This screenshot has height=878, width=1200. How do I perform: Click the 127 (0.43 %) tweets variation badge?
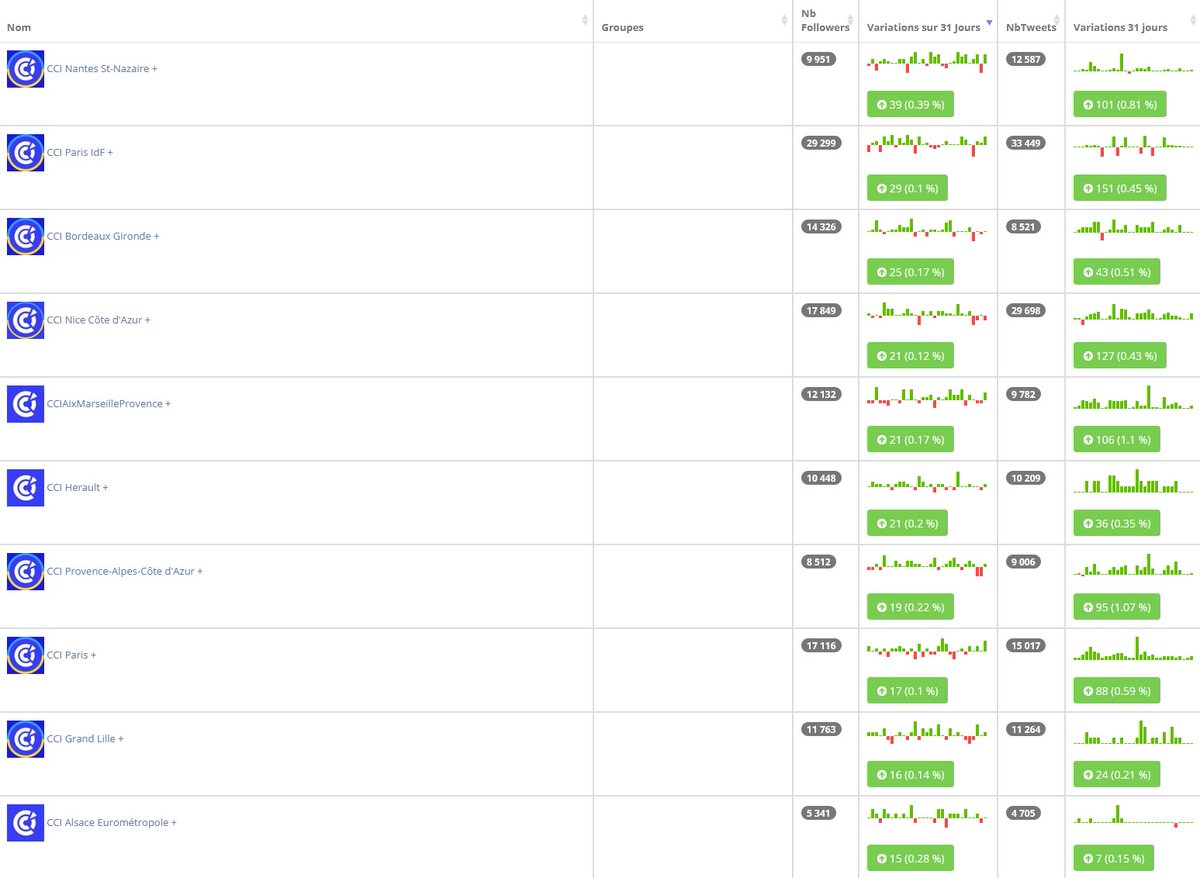point(1119,356)
